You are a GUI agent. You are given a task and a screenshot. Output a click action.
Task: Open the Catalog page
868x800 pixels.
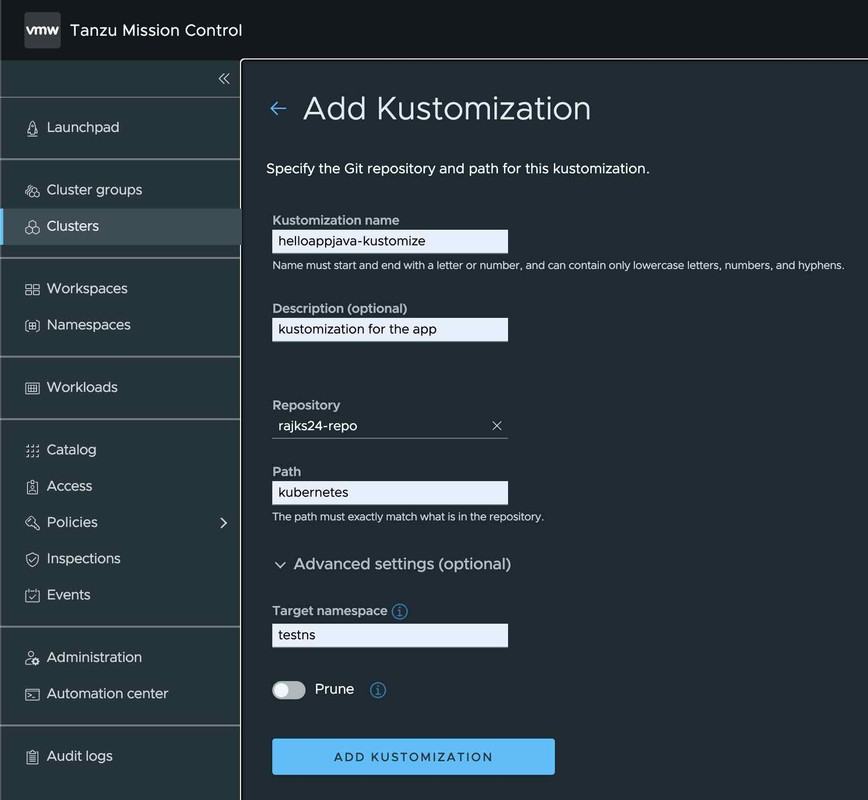71,450
